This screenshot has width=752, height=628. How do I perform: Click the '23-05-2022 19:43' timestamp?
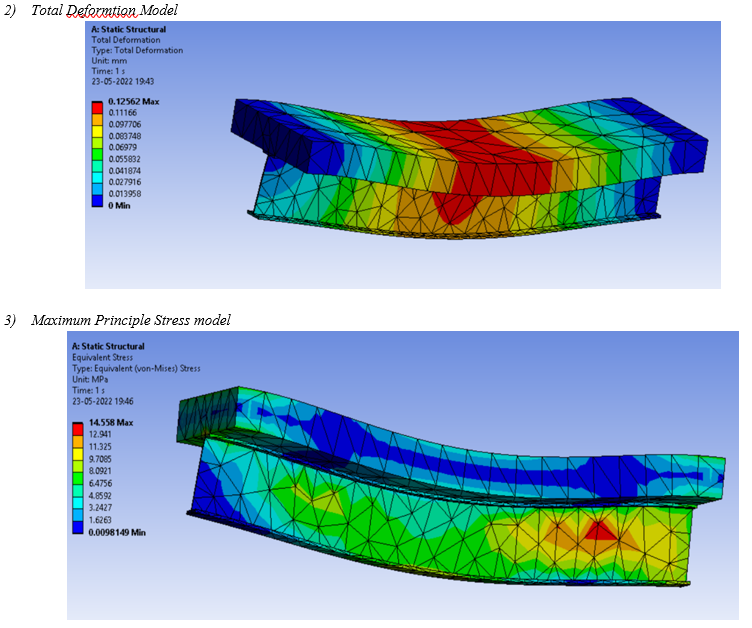(123, 82)
